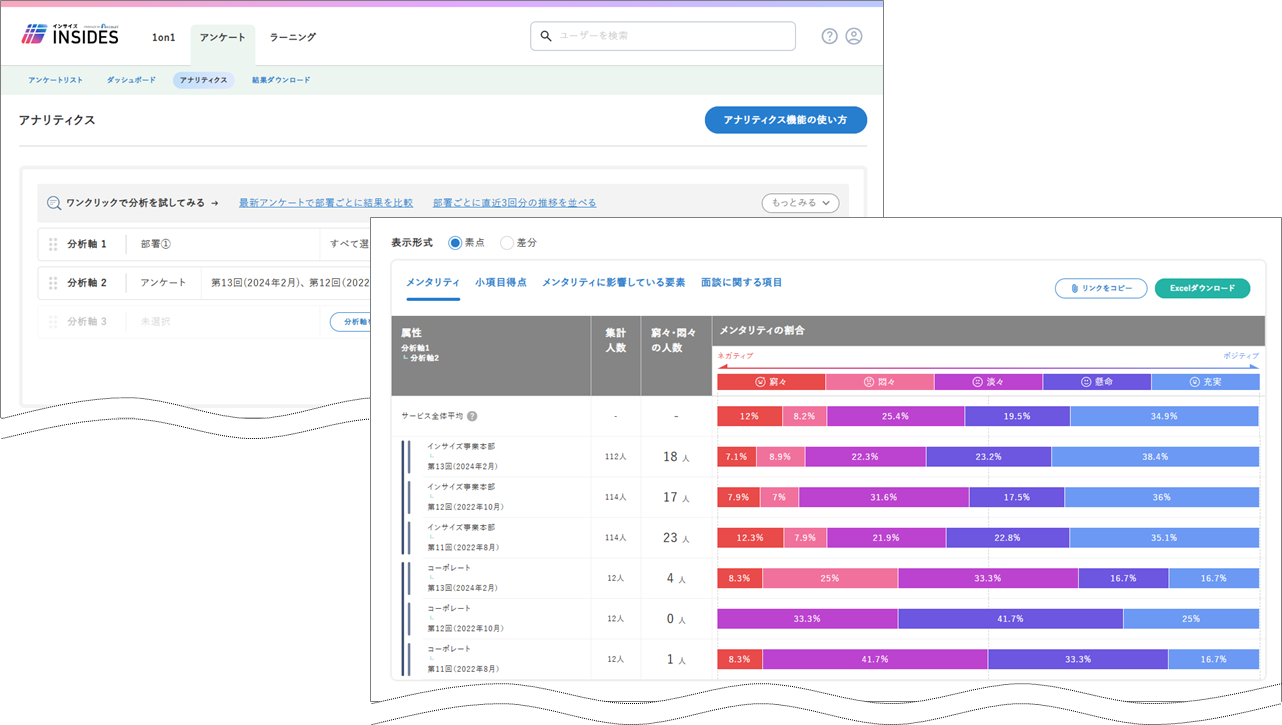This screenshot has width=1282, height=725.
Task: Open the user account icon
Action: [853, 36]
